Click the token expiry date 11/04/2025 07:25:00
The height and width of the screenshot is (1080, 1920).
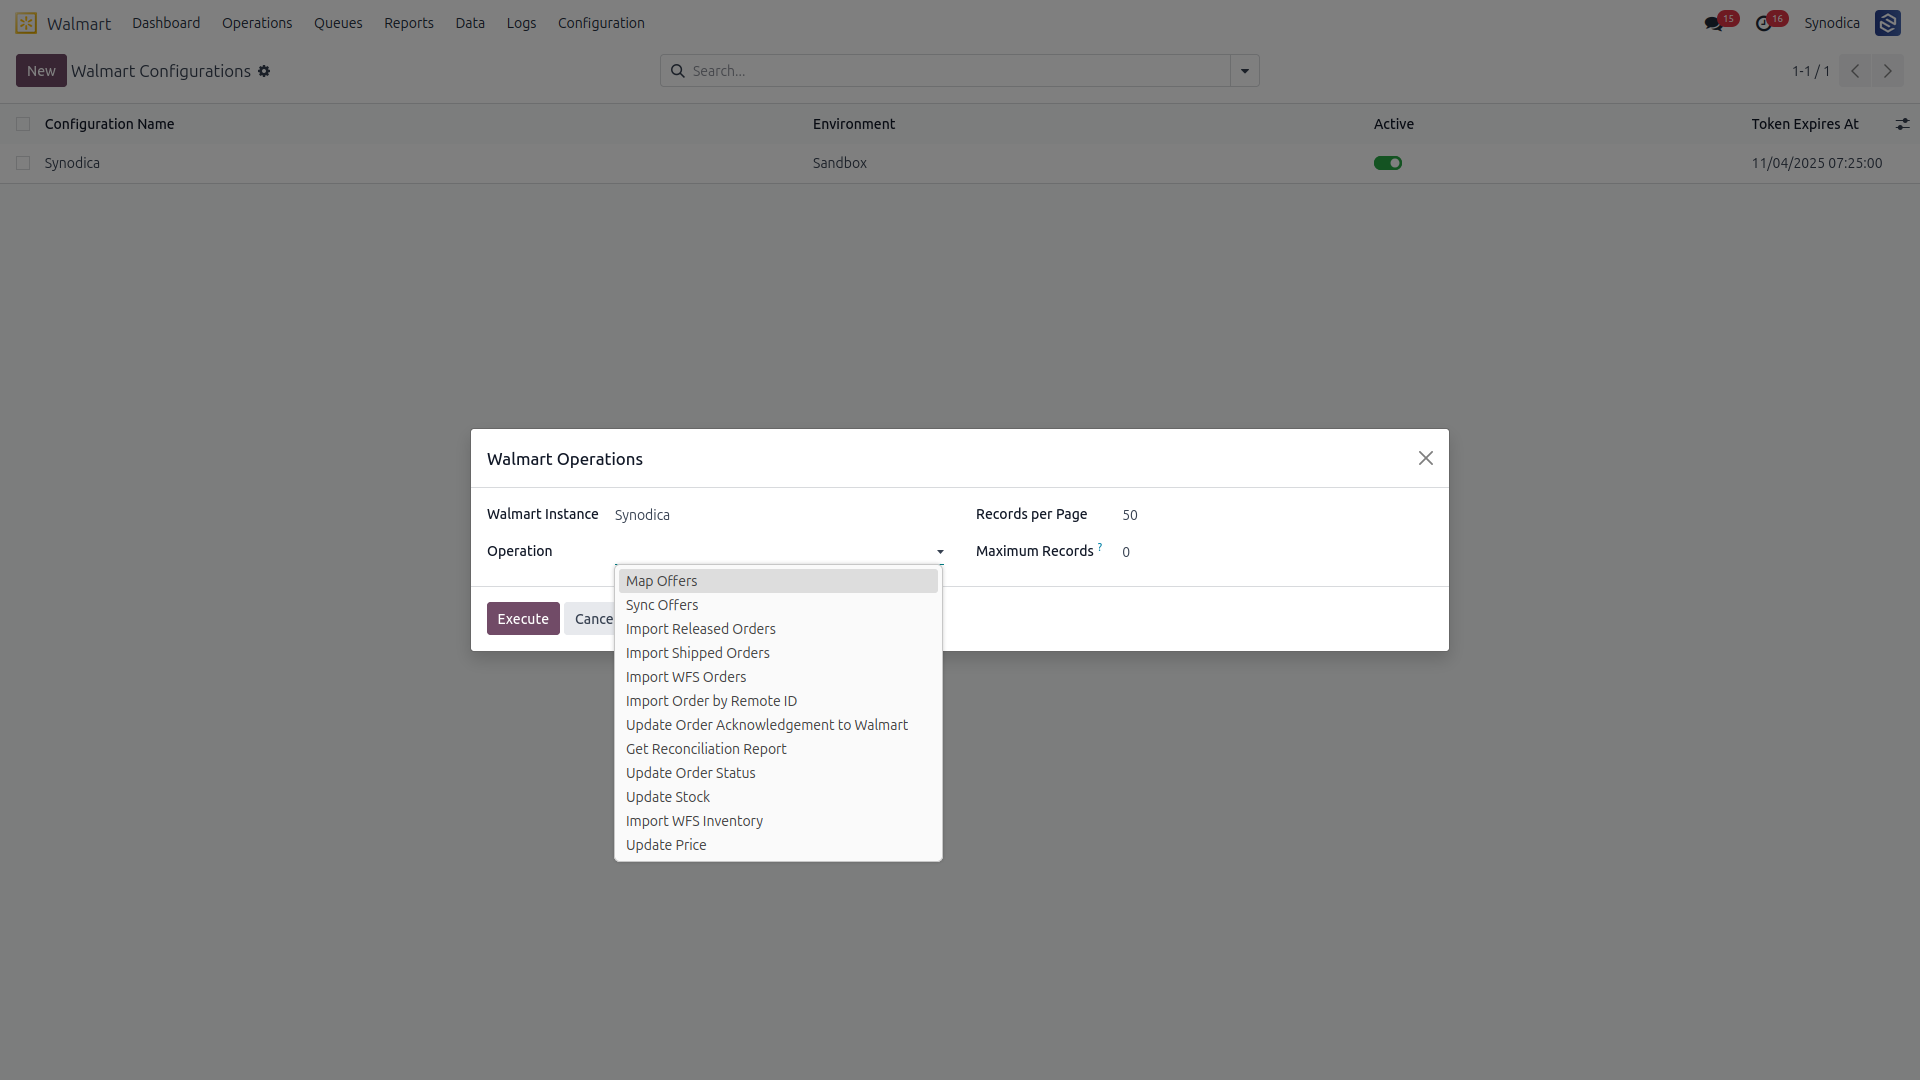pyautogui.click(x=1817, y=163)
